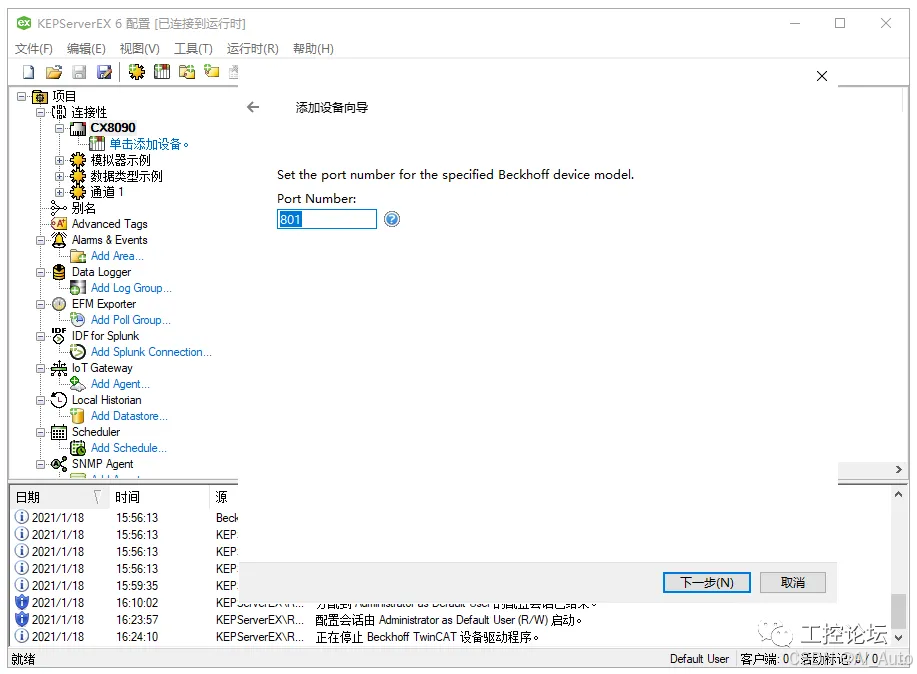The width and height of the screenshot is (917, 674).
Task: Click the New project toolbar icon
Action: coord(28,72)
